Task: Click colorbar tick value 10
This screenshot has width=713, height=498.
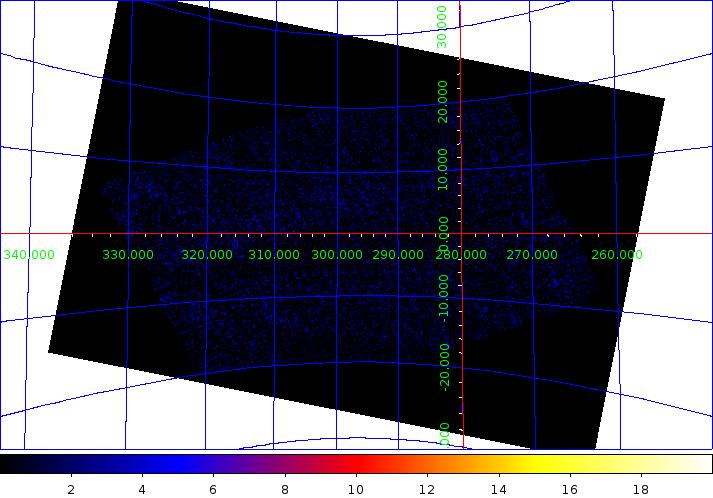Action: click(356, 489)
